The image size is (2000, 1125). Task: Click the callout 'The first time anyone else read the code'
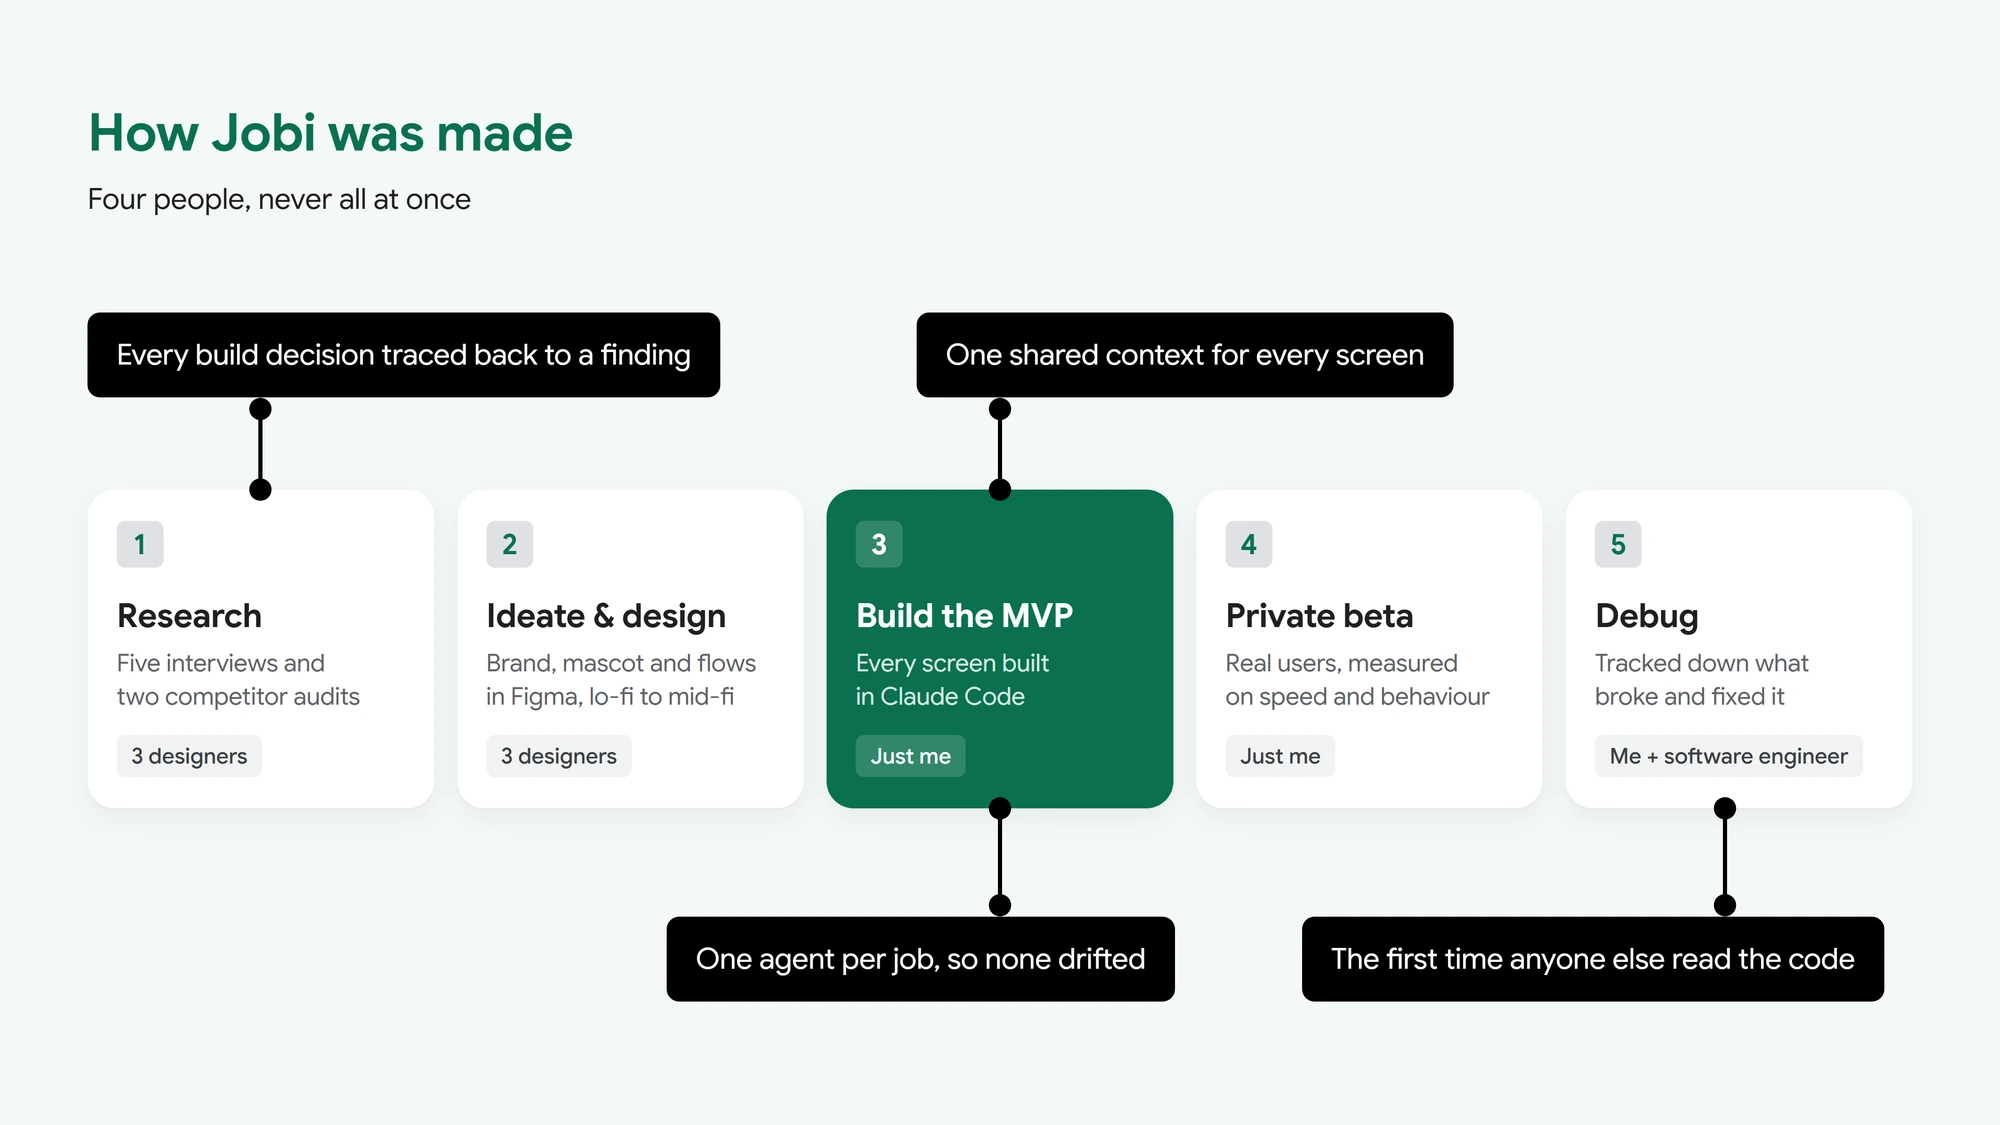click(x=1593, y=959)
